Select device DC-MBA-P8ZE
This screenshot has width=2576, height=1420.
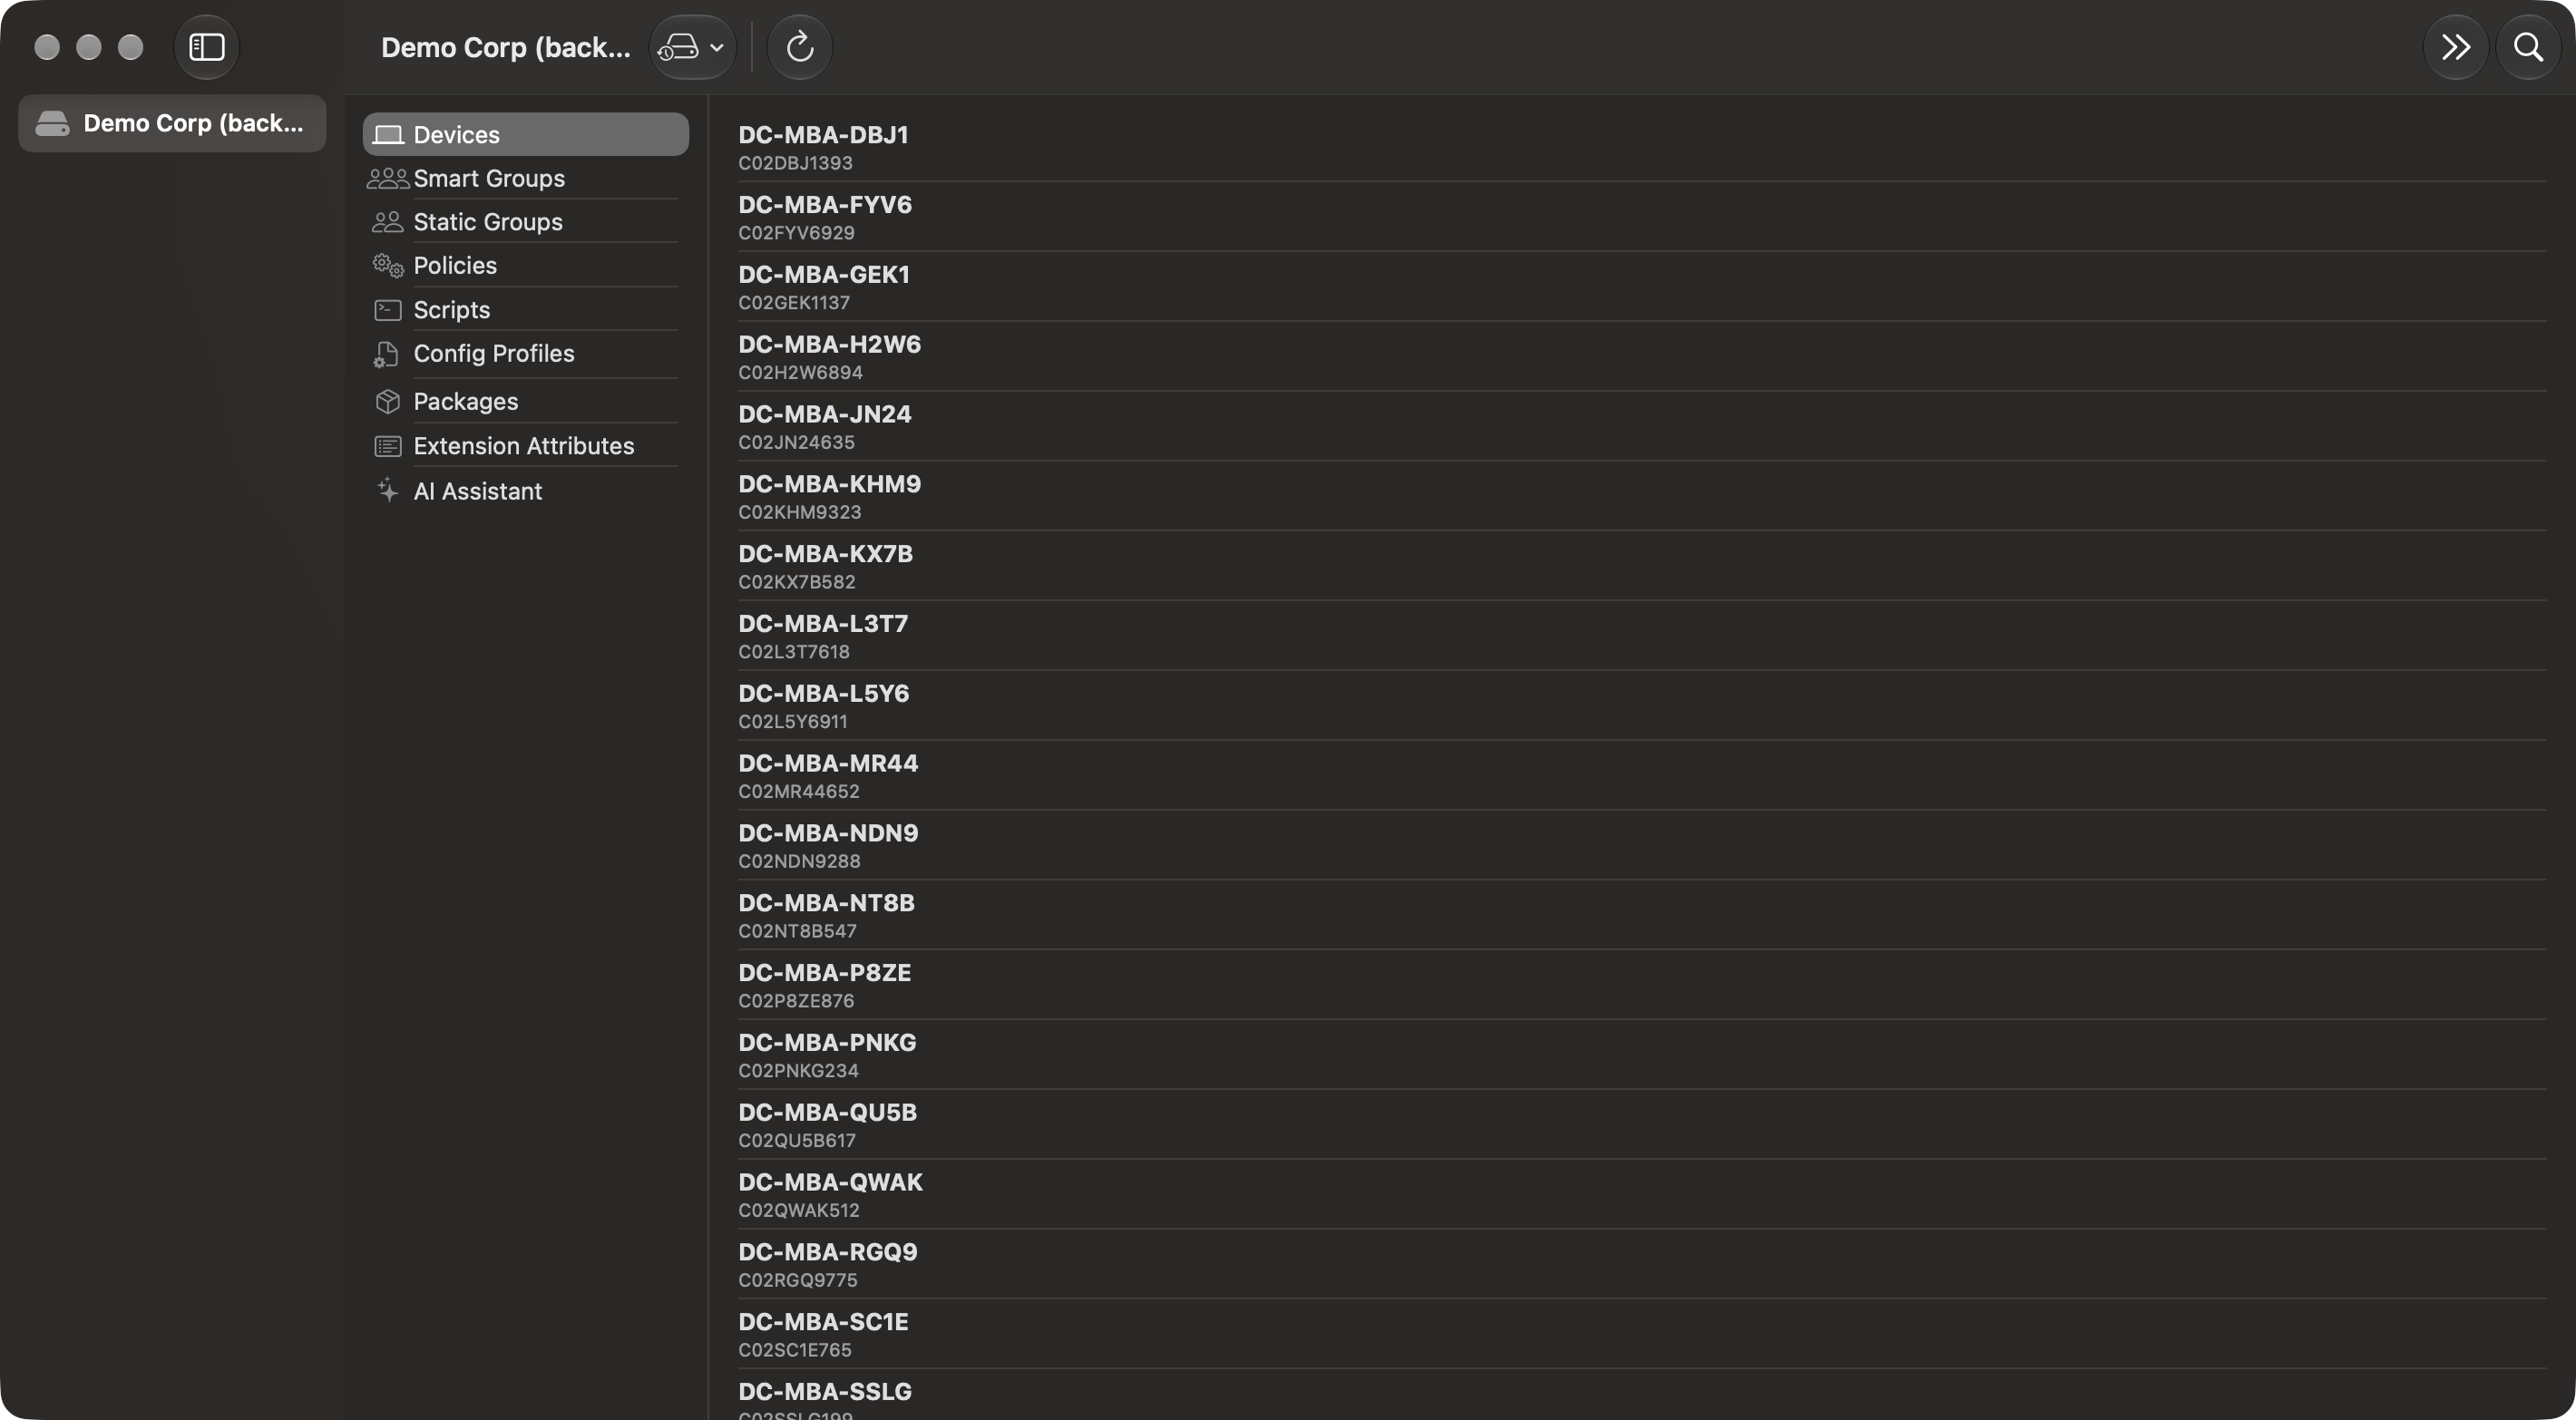coord(1642,985)
